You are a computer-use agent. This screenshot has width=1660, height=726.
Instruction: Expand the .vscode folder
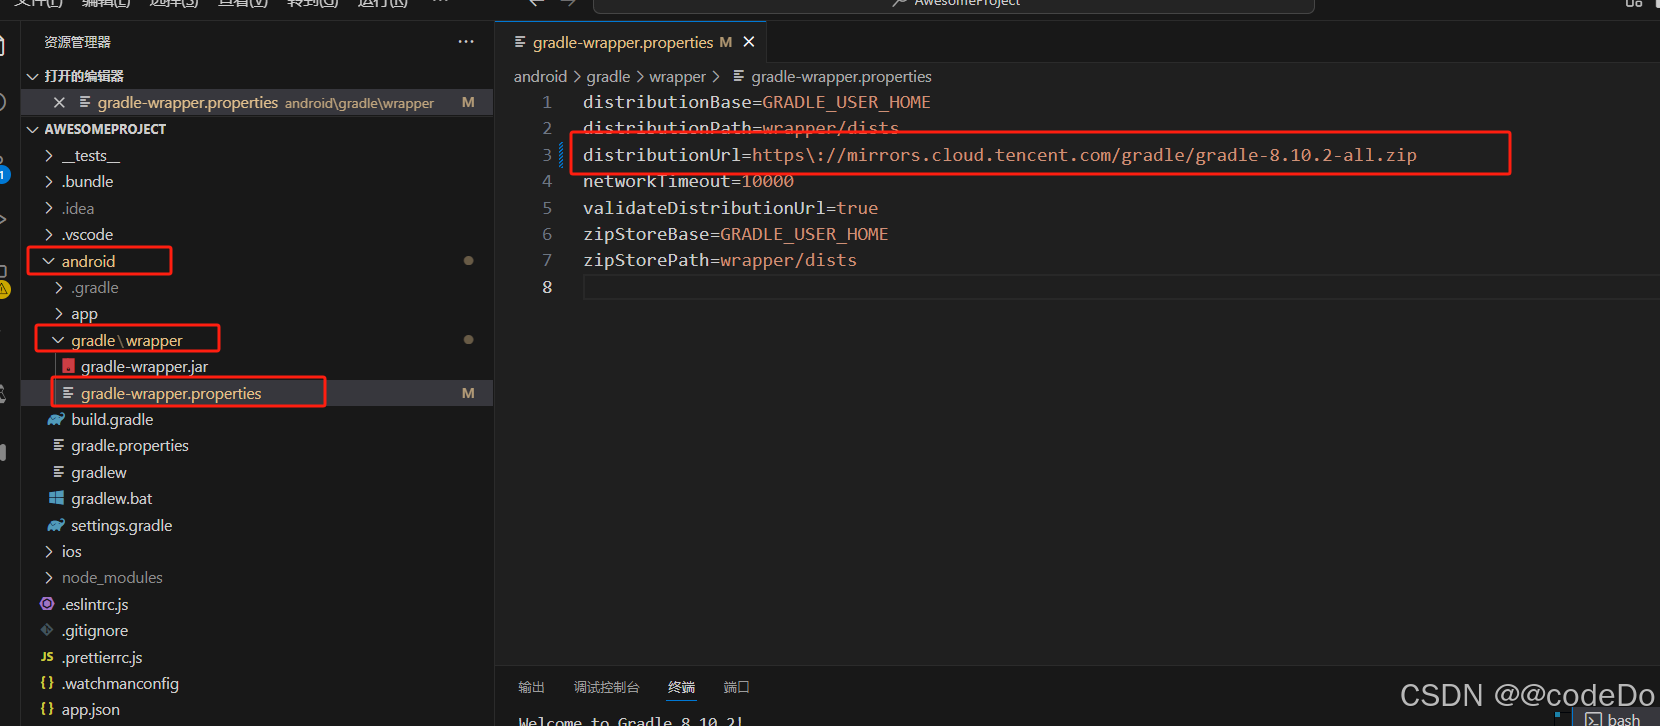click(49, 235)
